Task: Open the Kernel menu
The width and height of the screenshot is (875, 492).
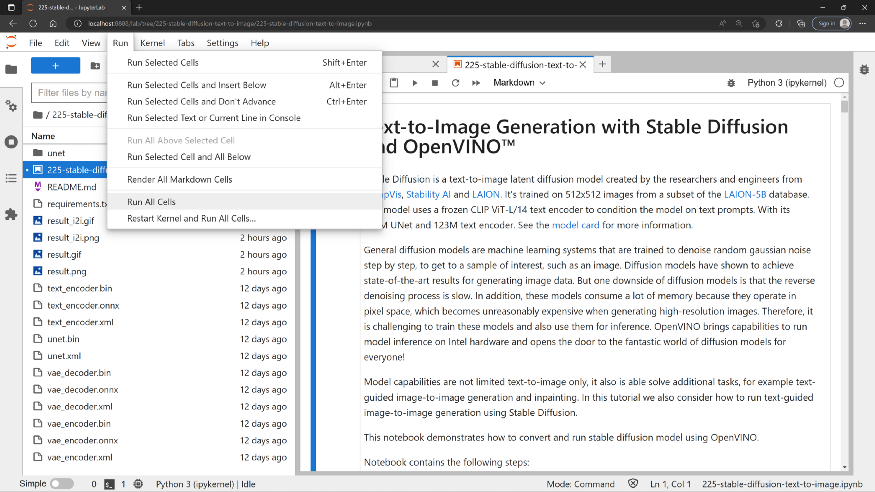Action: tap(152, 43)
